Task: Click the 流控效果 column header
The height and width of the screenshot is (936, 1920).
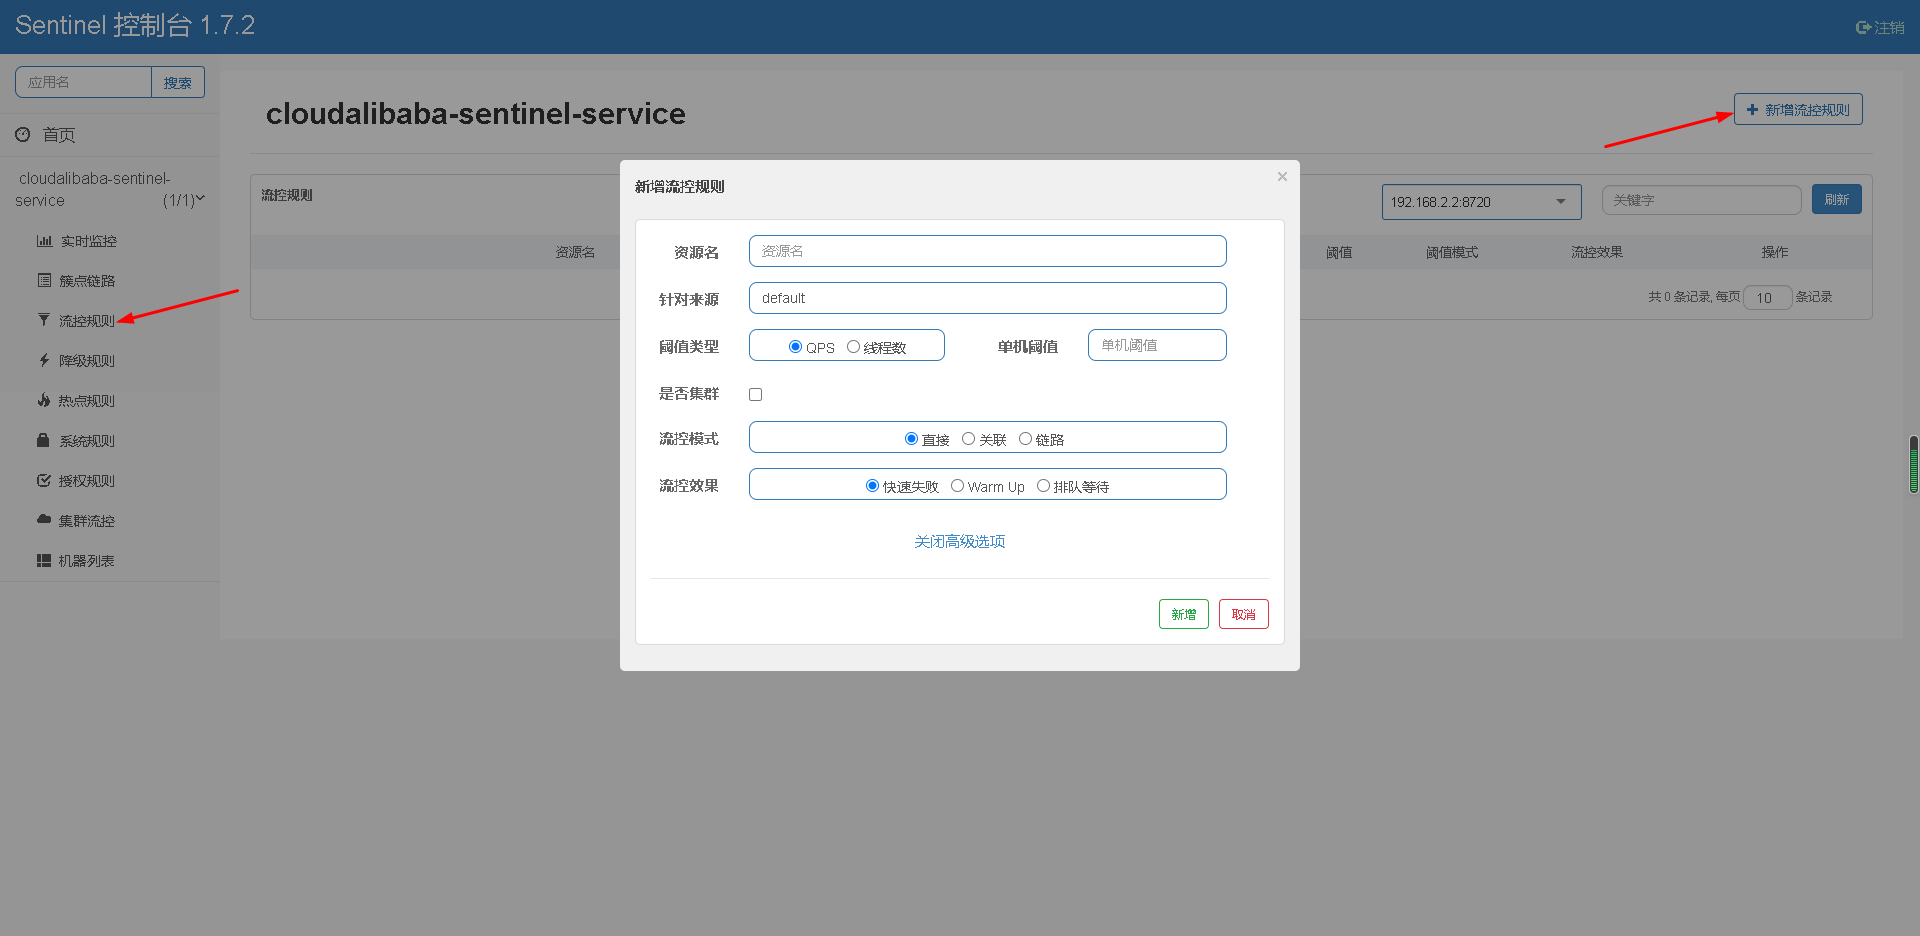Action: (x=1597, y=252)
